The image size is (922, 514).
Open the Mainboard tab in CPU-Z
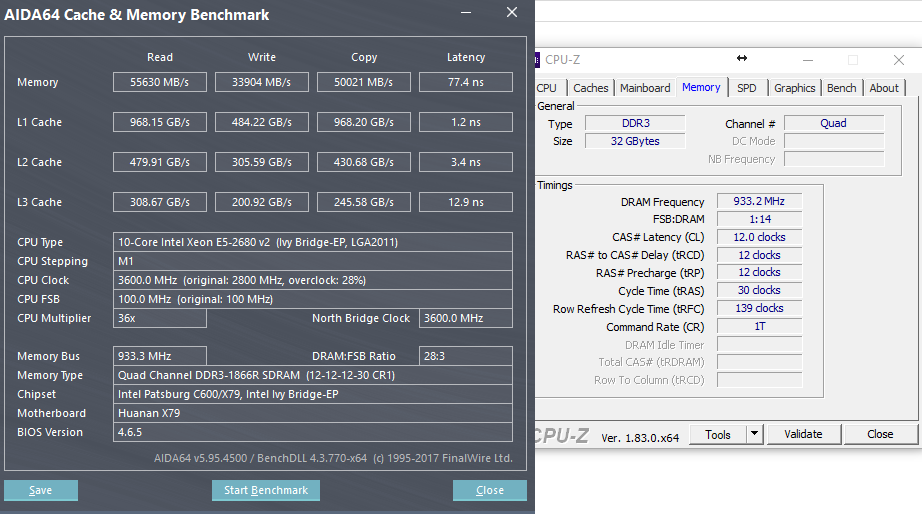click(645, 88)
